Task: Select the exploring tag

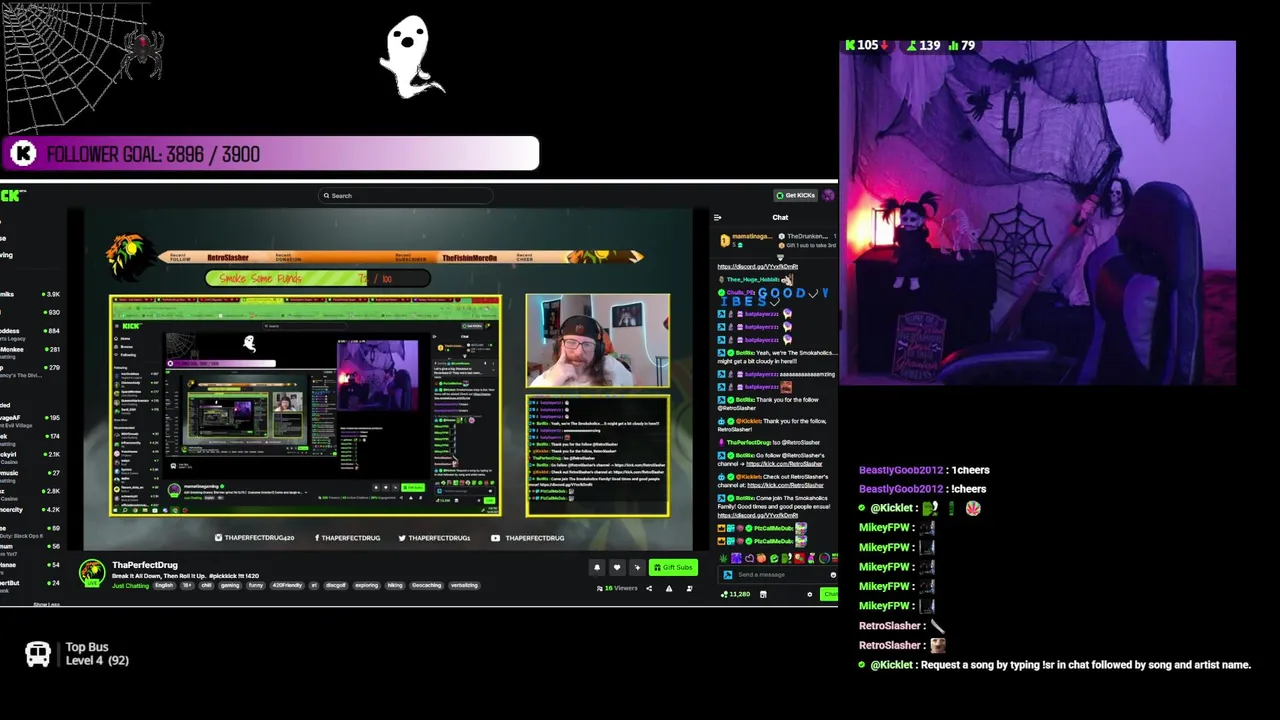Action: tap(366, 586)
